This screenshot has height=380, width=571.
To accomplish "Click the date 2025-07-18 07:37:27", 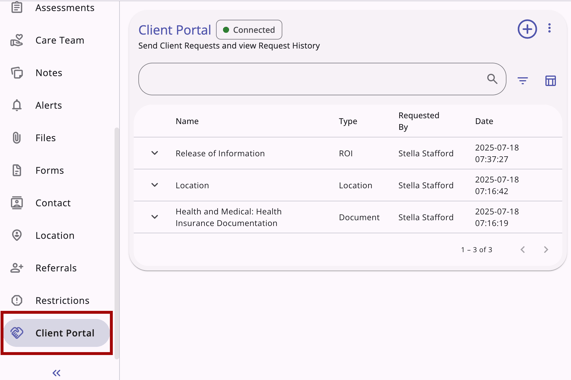I will [497, 153].
